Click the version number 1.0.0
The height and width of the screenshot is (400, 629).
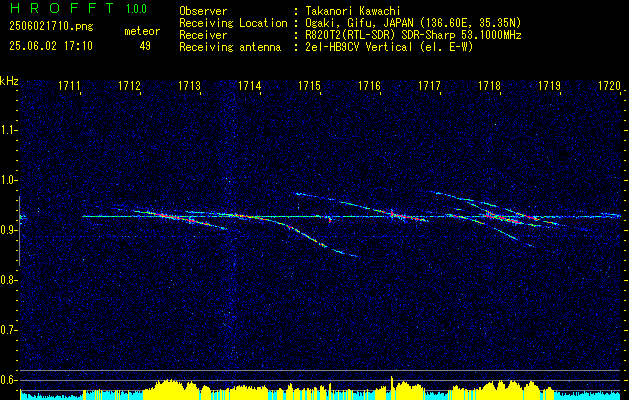point(136,8)
